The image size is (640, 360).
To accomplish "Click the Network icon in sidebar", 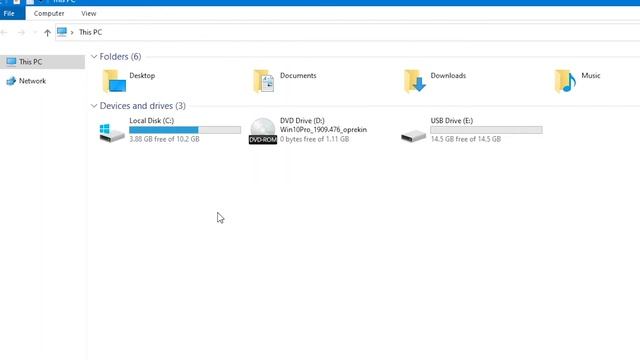I will (11, 81).
